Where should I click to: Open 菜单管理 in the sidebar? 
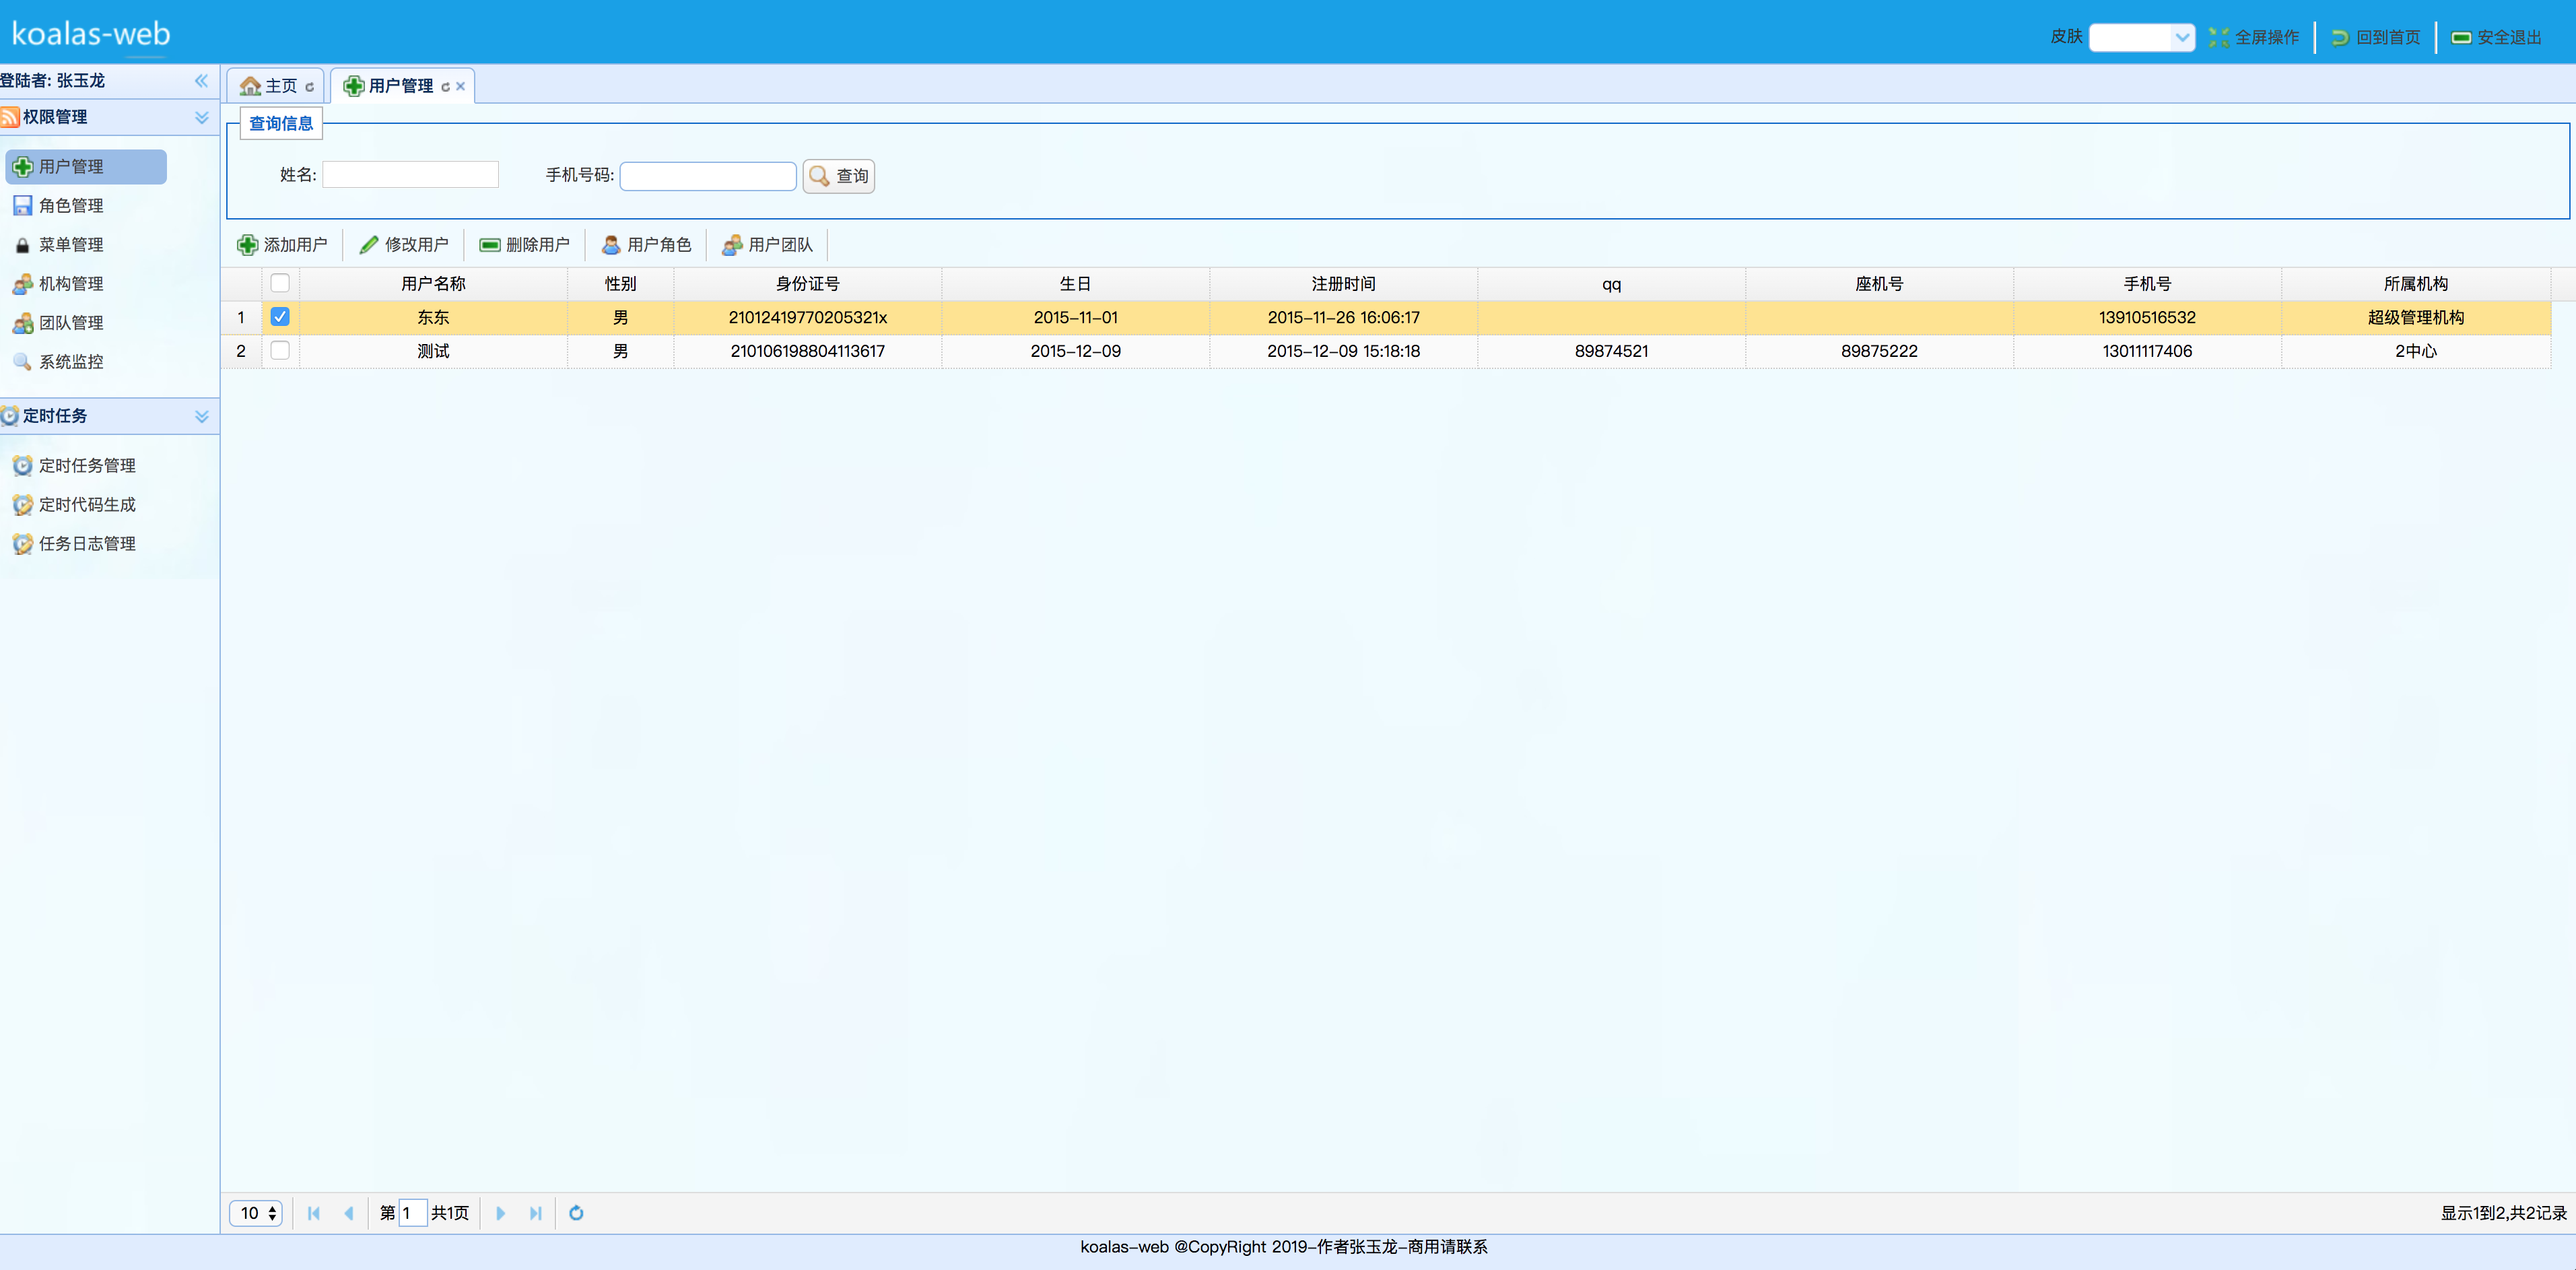[58, 245]
